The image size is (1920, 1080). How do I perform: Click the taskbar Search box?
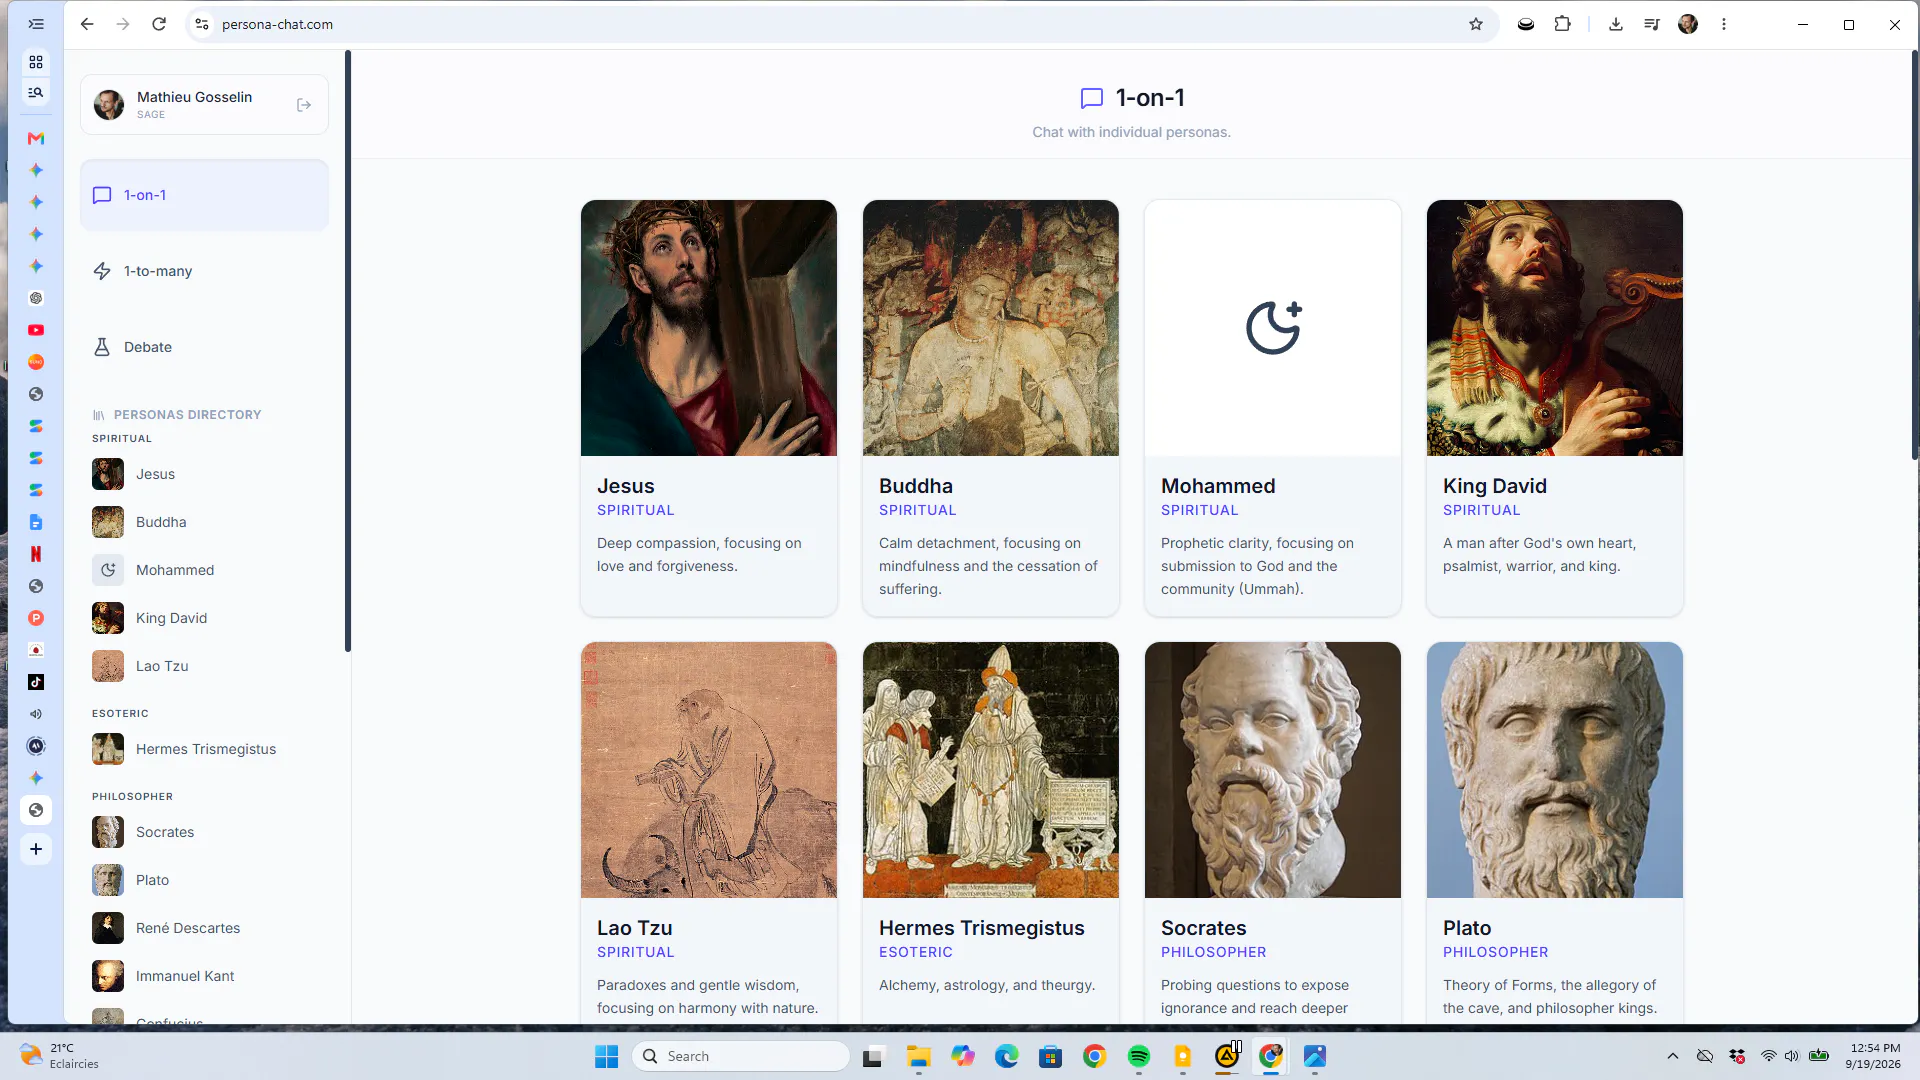pos(741,1056)
